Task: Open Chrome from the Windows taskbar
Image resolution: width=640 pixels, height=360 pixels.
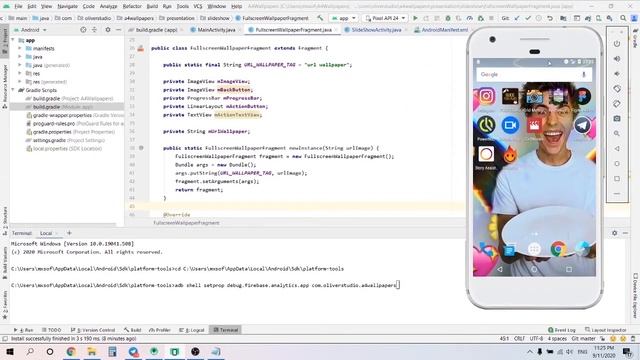Action: 71,351
